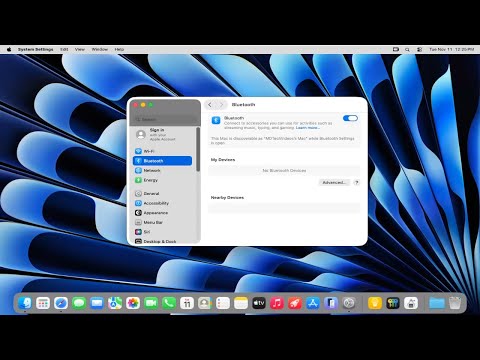
Task: Open Contacts from the Dock
Action: 205,303
